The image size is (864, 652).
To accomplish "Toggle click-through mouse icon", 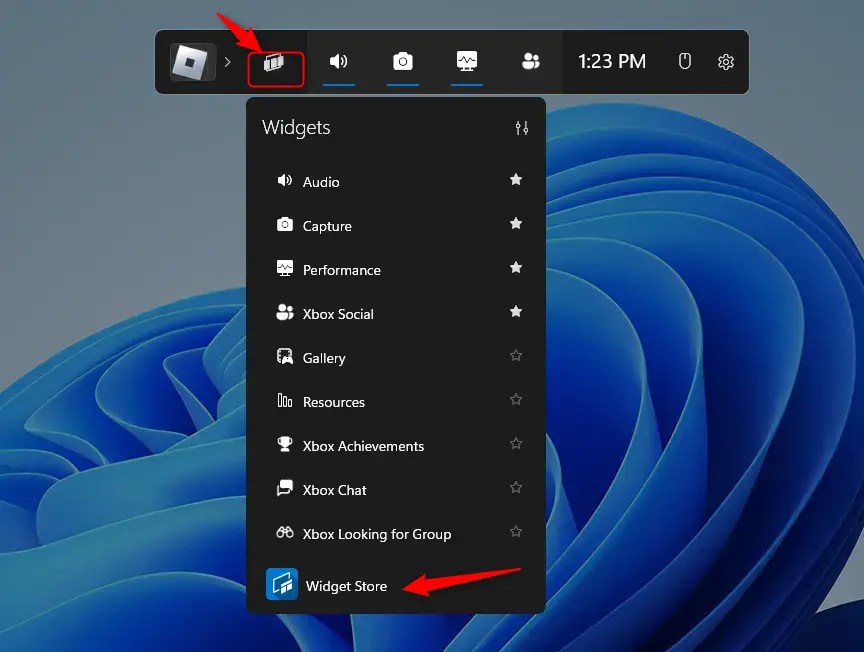I will click(x=684, y=61).
